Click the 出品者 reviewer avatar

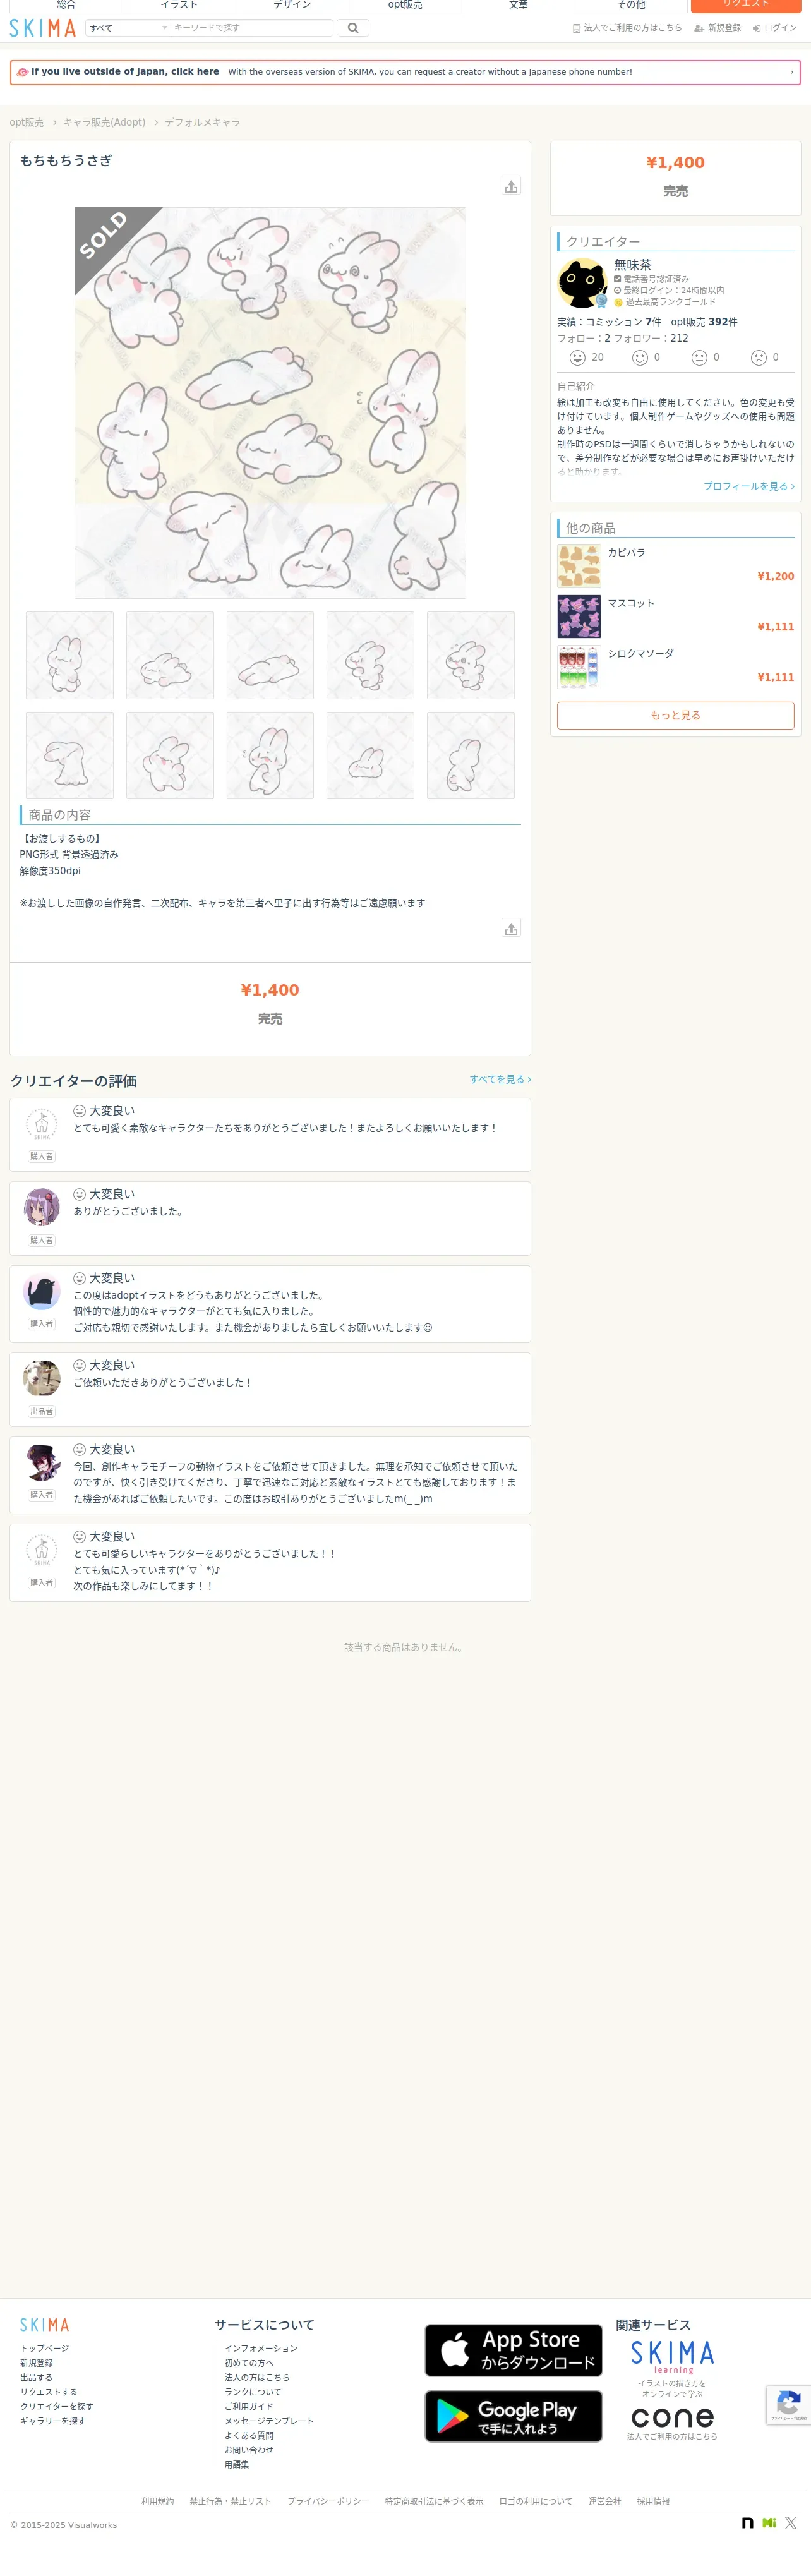pyautogui.click(x=41, y=1378)
